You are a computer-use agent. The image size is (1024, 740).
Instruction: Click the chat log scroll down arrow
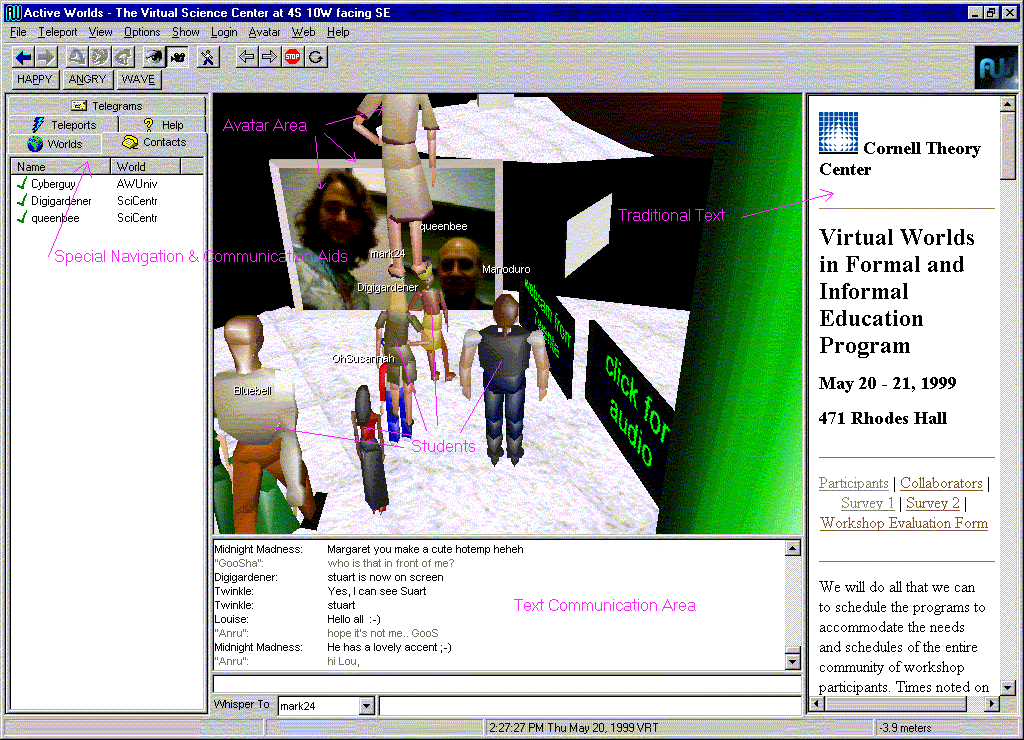pos(793,662)
